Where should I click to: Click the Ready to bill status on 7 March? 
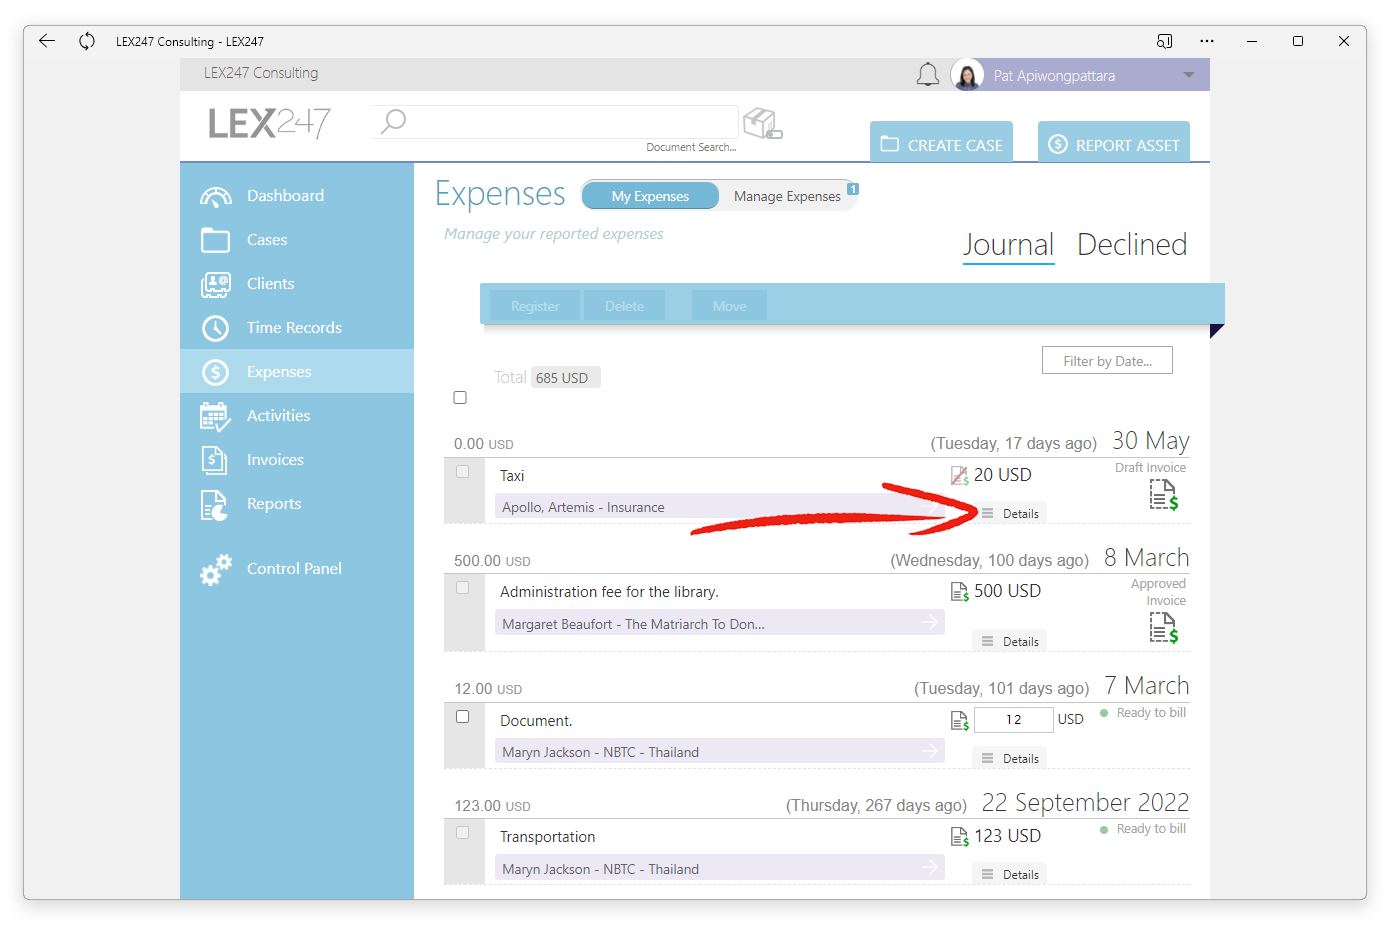(1143, 713)
